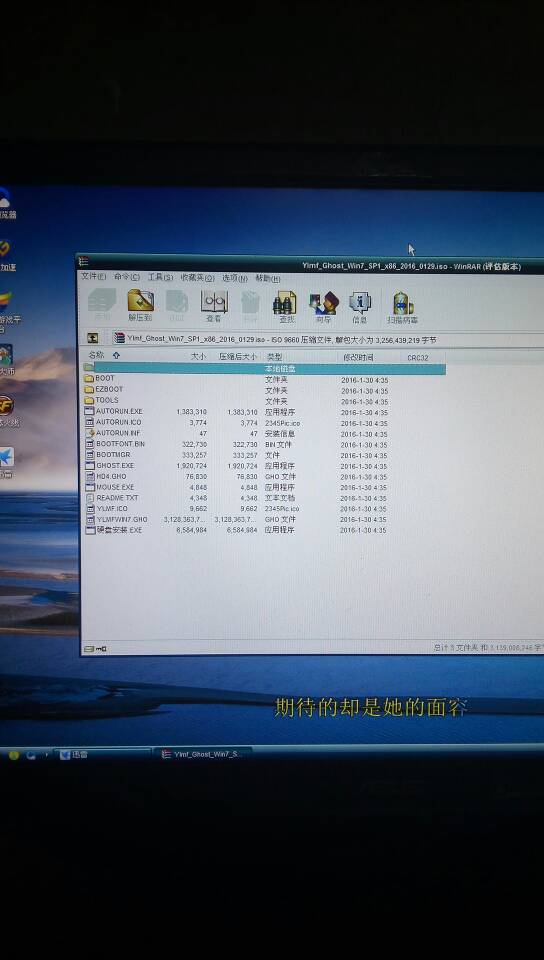The image size is (544, 960).
Task: Click the 扫描病毒 (Scan virus) toolbar icon
Action: tap(403, 307)
